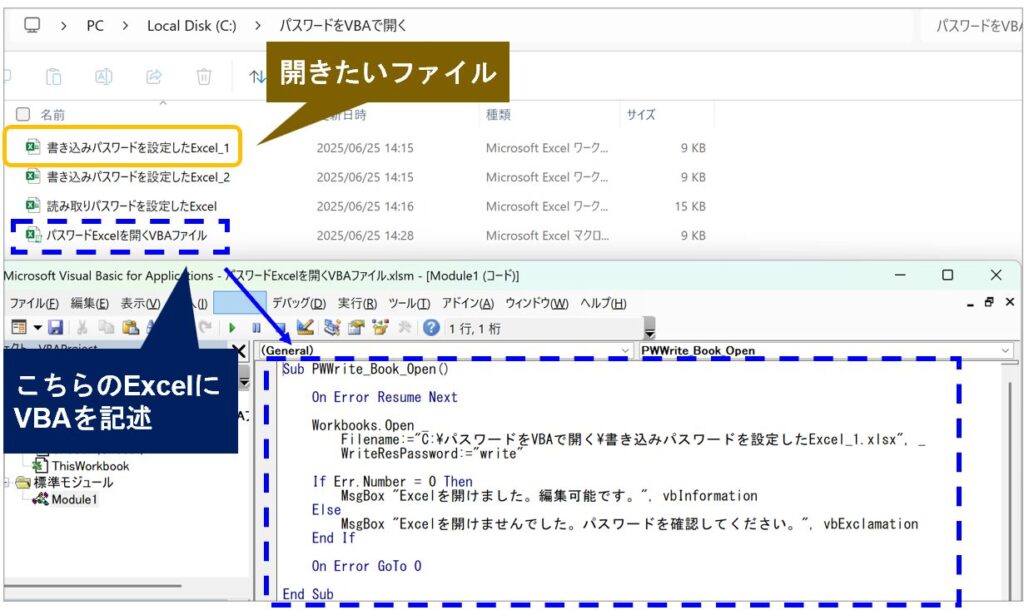
Task: Click the Rename icon in Explorer toolbar
Action: pyautogui.click(x=104, y=77)
